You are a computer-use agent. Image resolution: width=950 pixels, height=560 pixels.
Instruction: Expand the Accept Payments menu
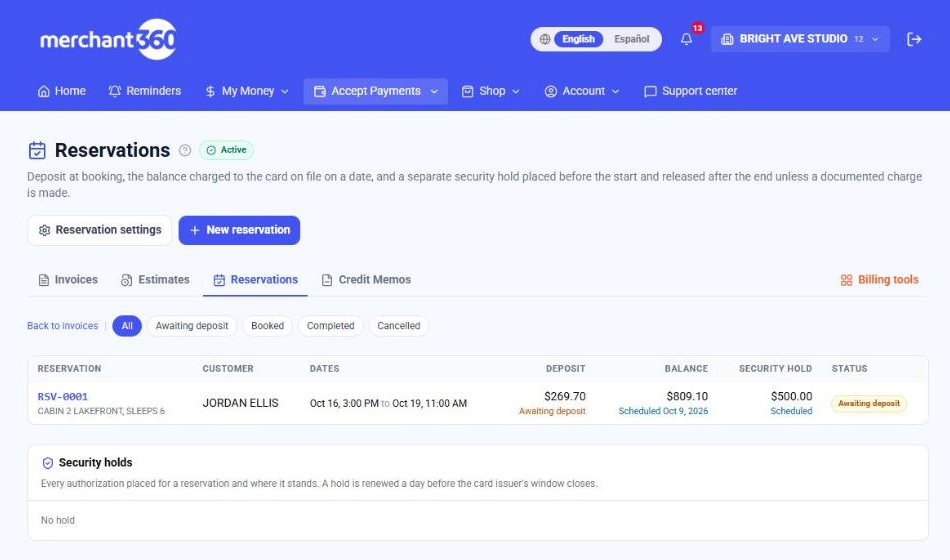coord(376,92)
